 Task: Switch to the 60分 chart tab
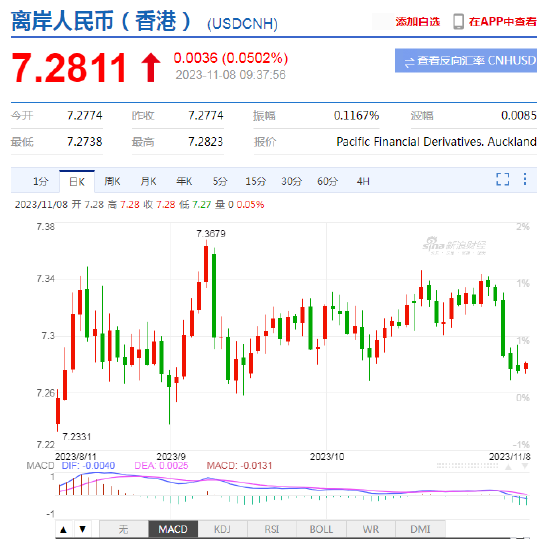pyautogui.click(x=327, y=181)
